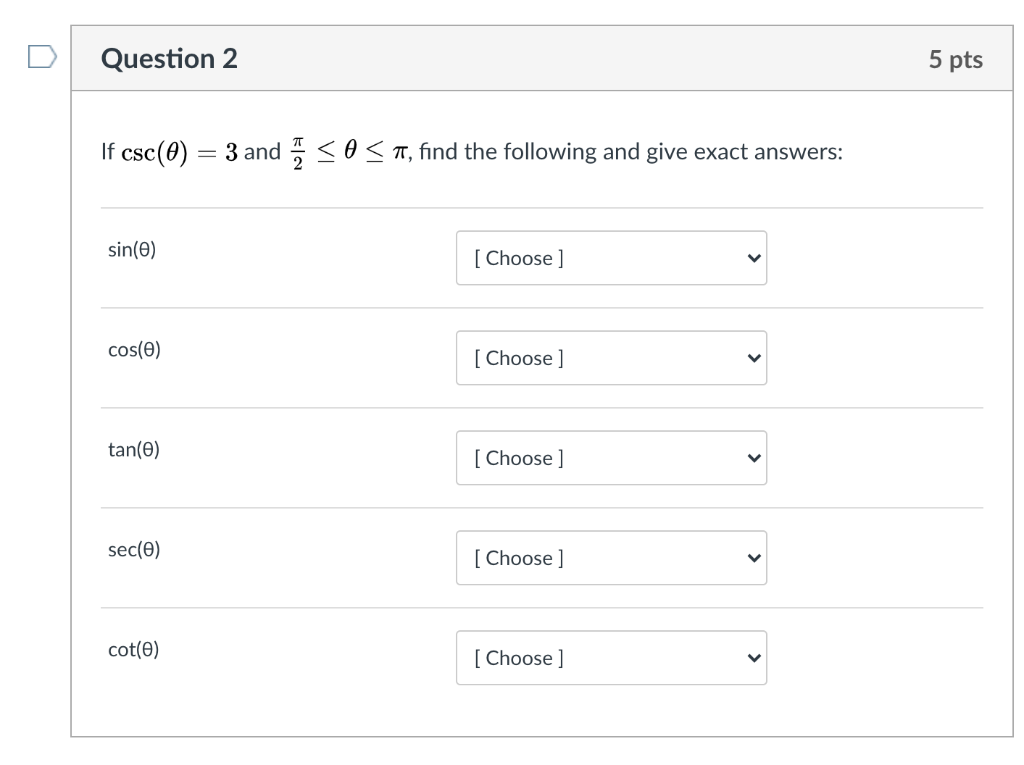Open the sec(θ) Choose selector

tap(611, 558)
